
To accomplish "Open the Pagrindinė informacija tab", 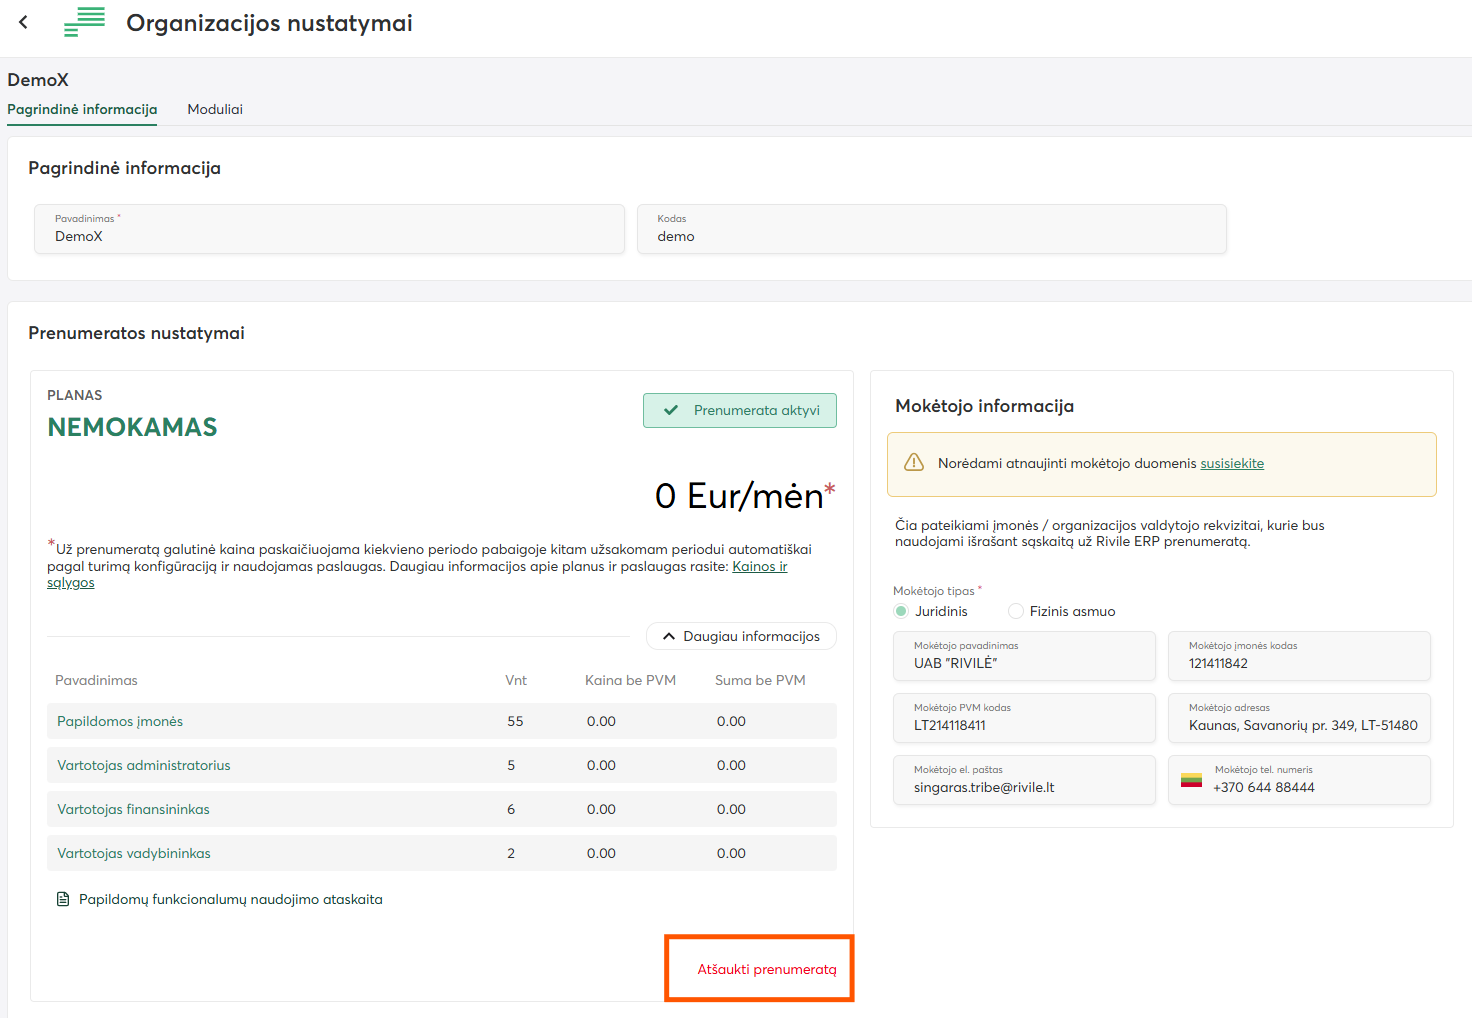I will (82, 109).
